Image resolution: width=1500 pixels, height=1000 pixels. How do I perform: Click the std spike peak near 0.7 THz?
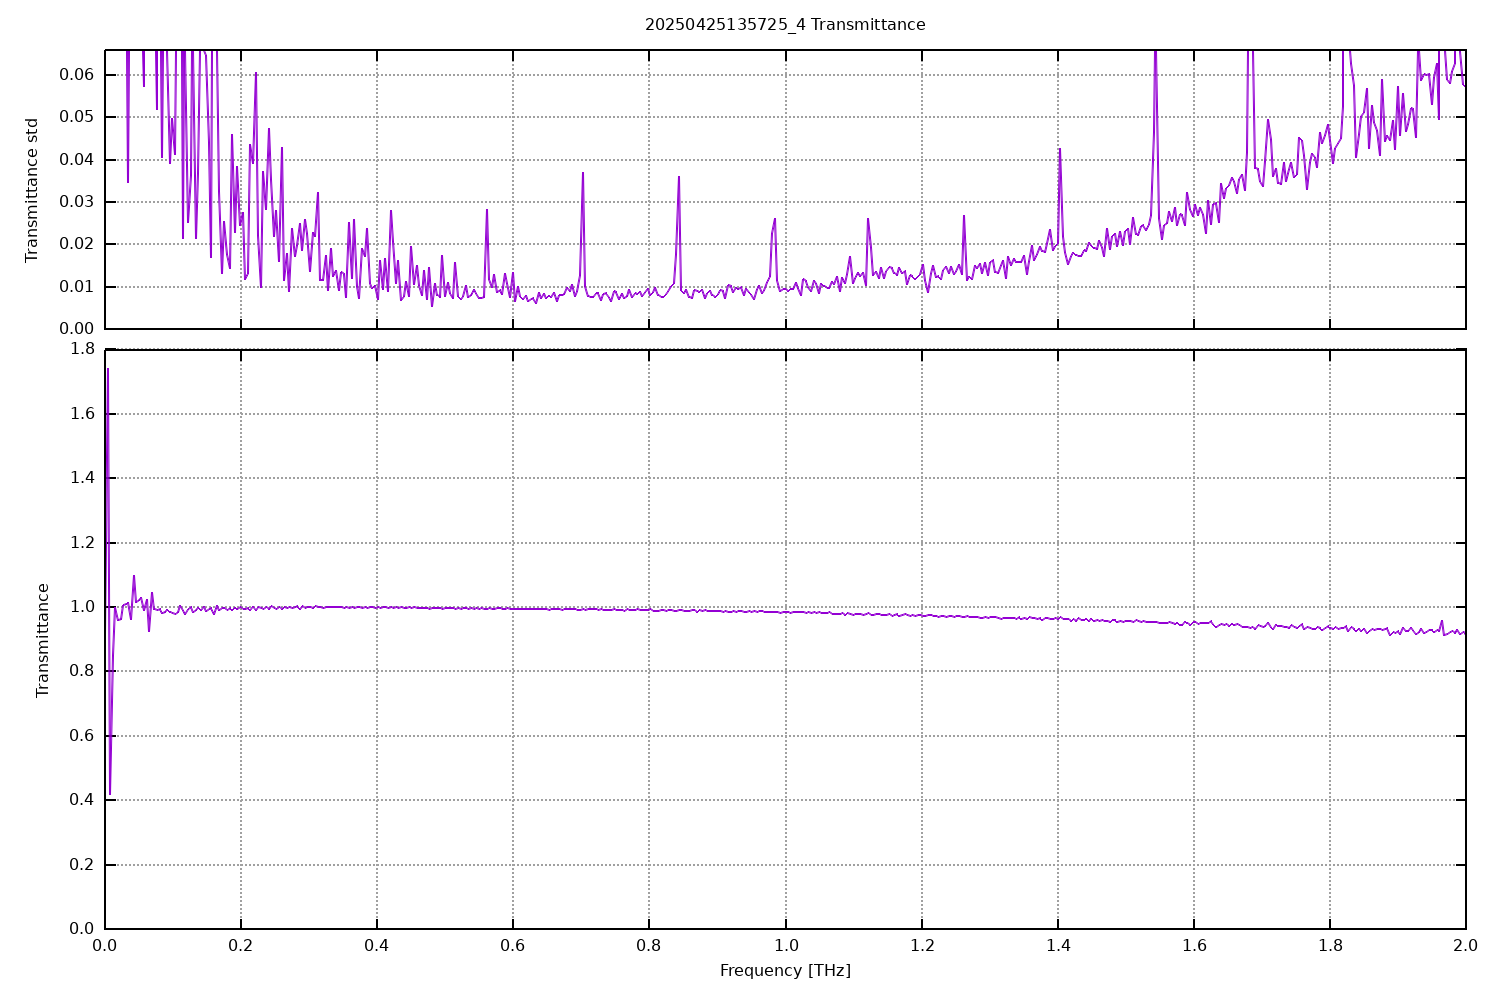click(583, 173)
